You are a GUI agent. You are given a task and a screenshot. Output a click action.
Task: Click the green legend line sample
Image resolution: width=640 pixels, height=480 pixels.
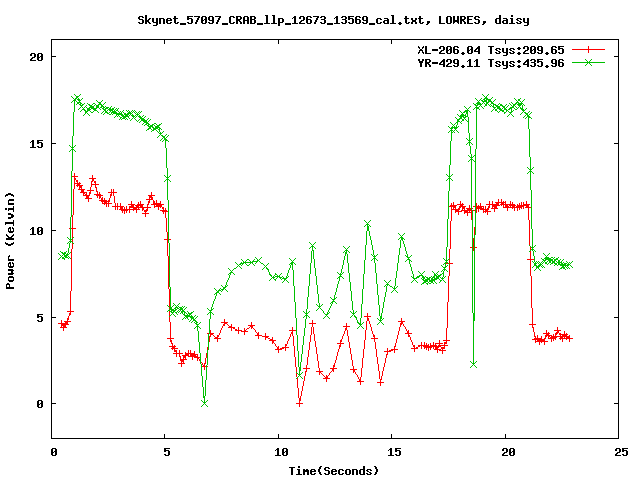click(x=588, y=62)
